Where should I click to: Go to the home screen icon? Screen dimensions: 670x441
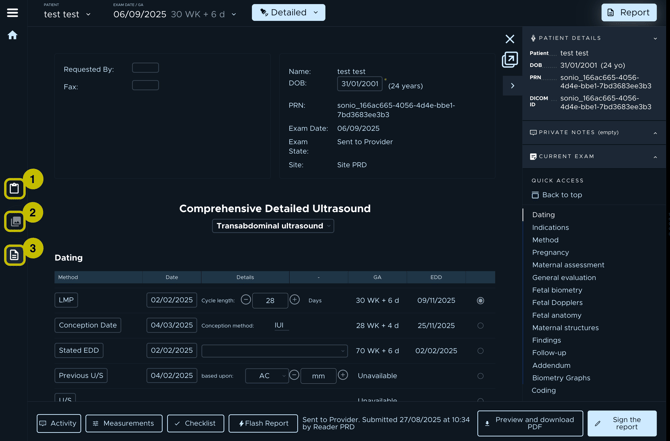click(12, 35)
